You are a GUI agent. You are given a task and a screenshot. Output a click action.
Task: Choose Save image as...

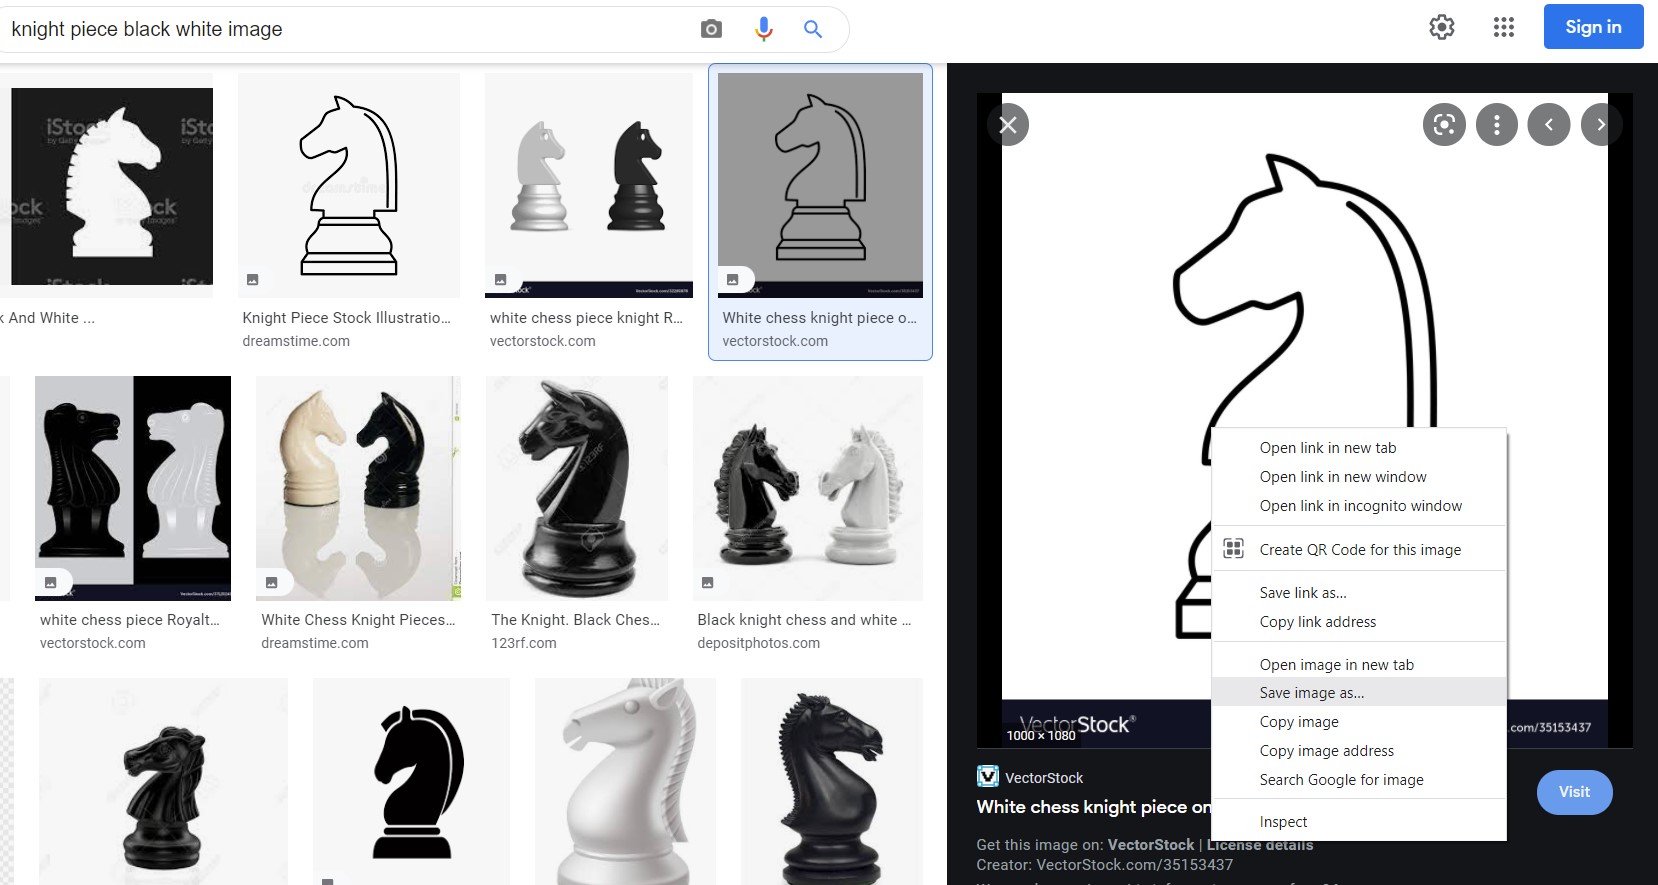[x=1359, y=692]
